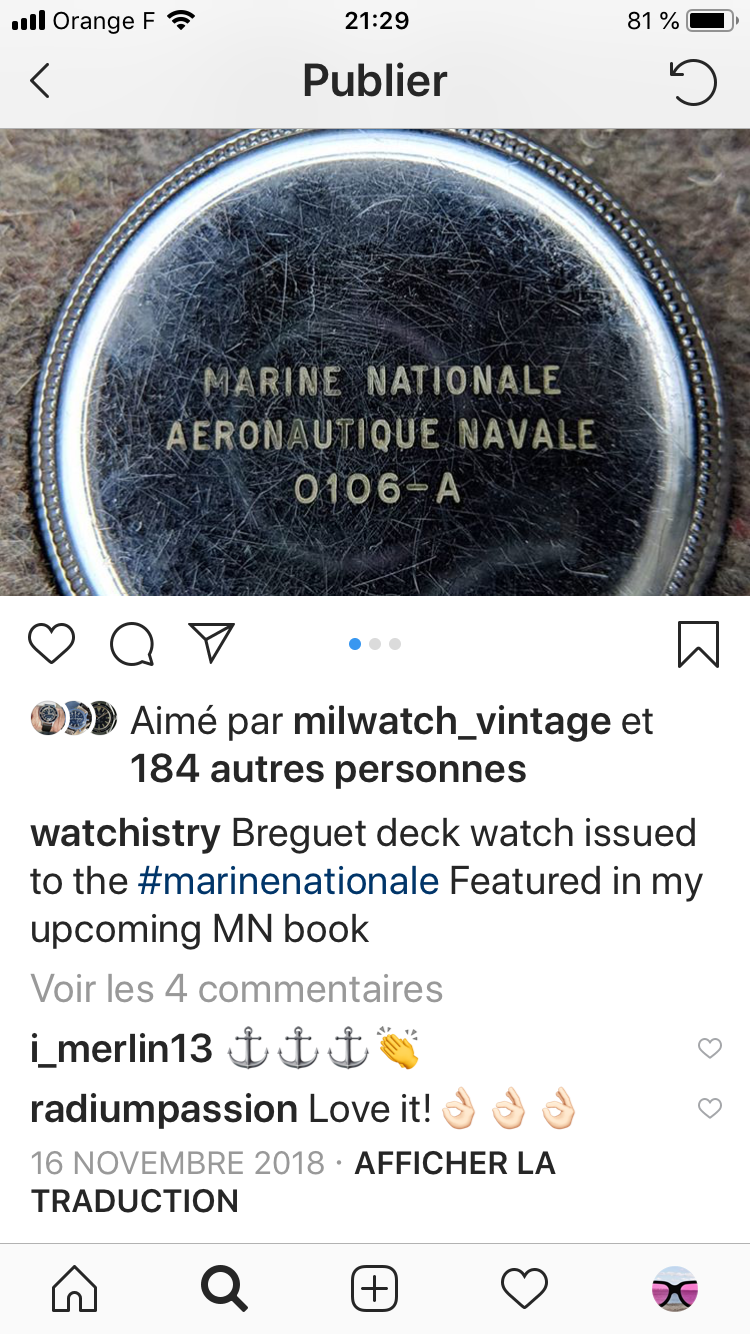Share the post with the paper plane icon
750x1334 pixels.
click(211, 643)
